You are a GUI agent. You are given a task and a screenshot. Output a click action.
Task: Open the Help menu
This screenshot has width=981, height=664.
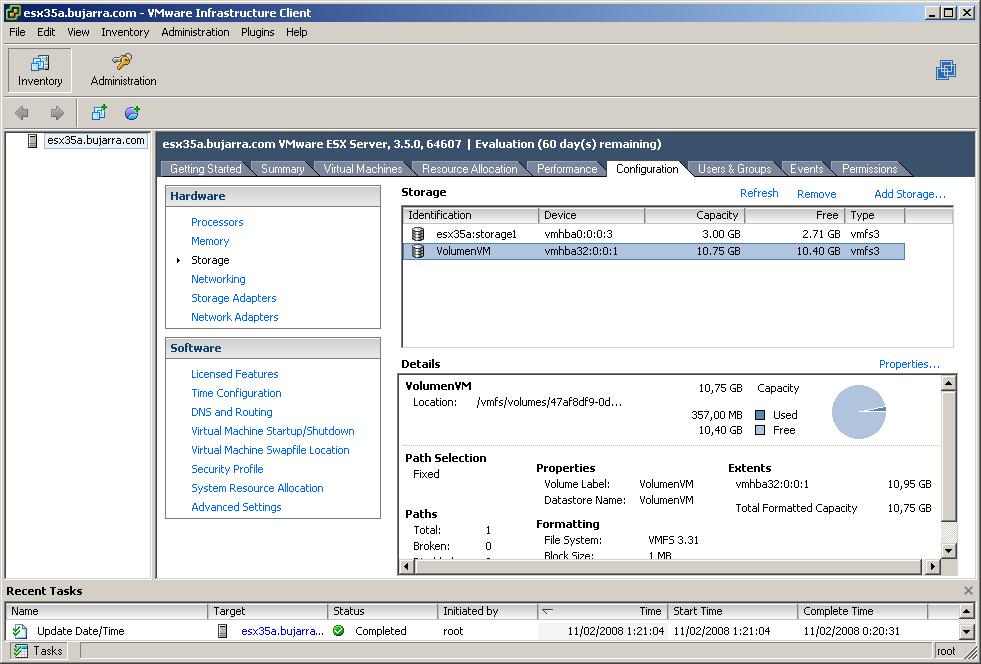tap(297, 32)
